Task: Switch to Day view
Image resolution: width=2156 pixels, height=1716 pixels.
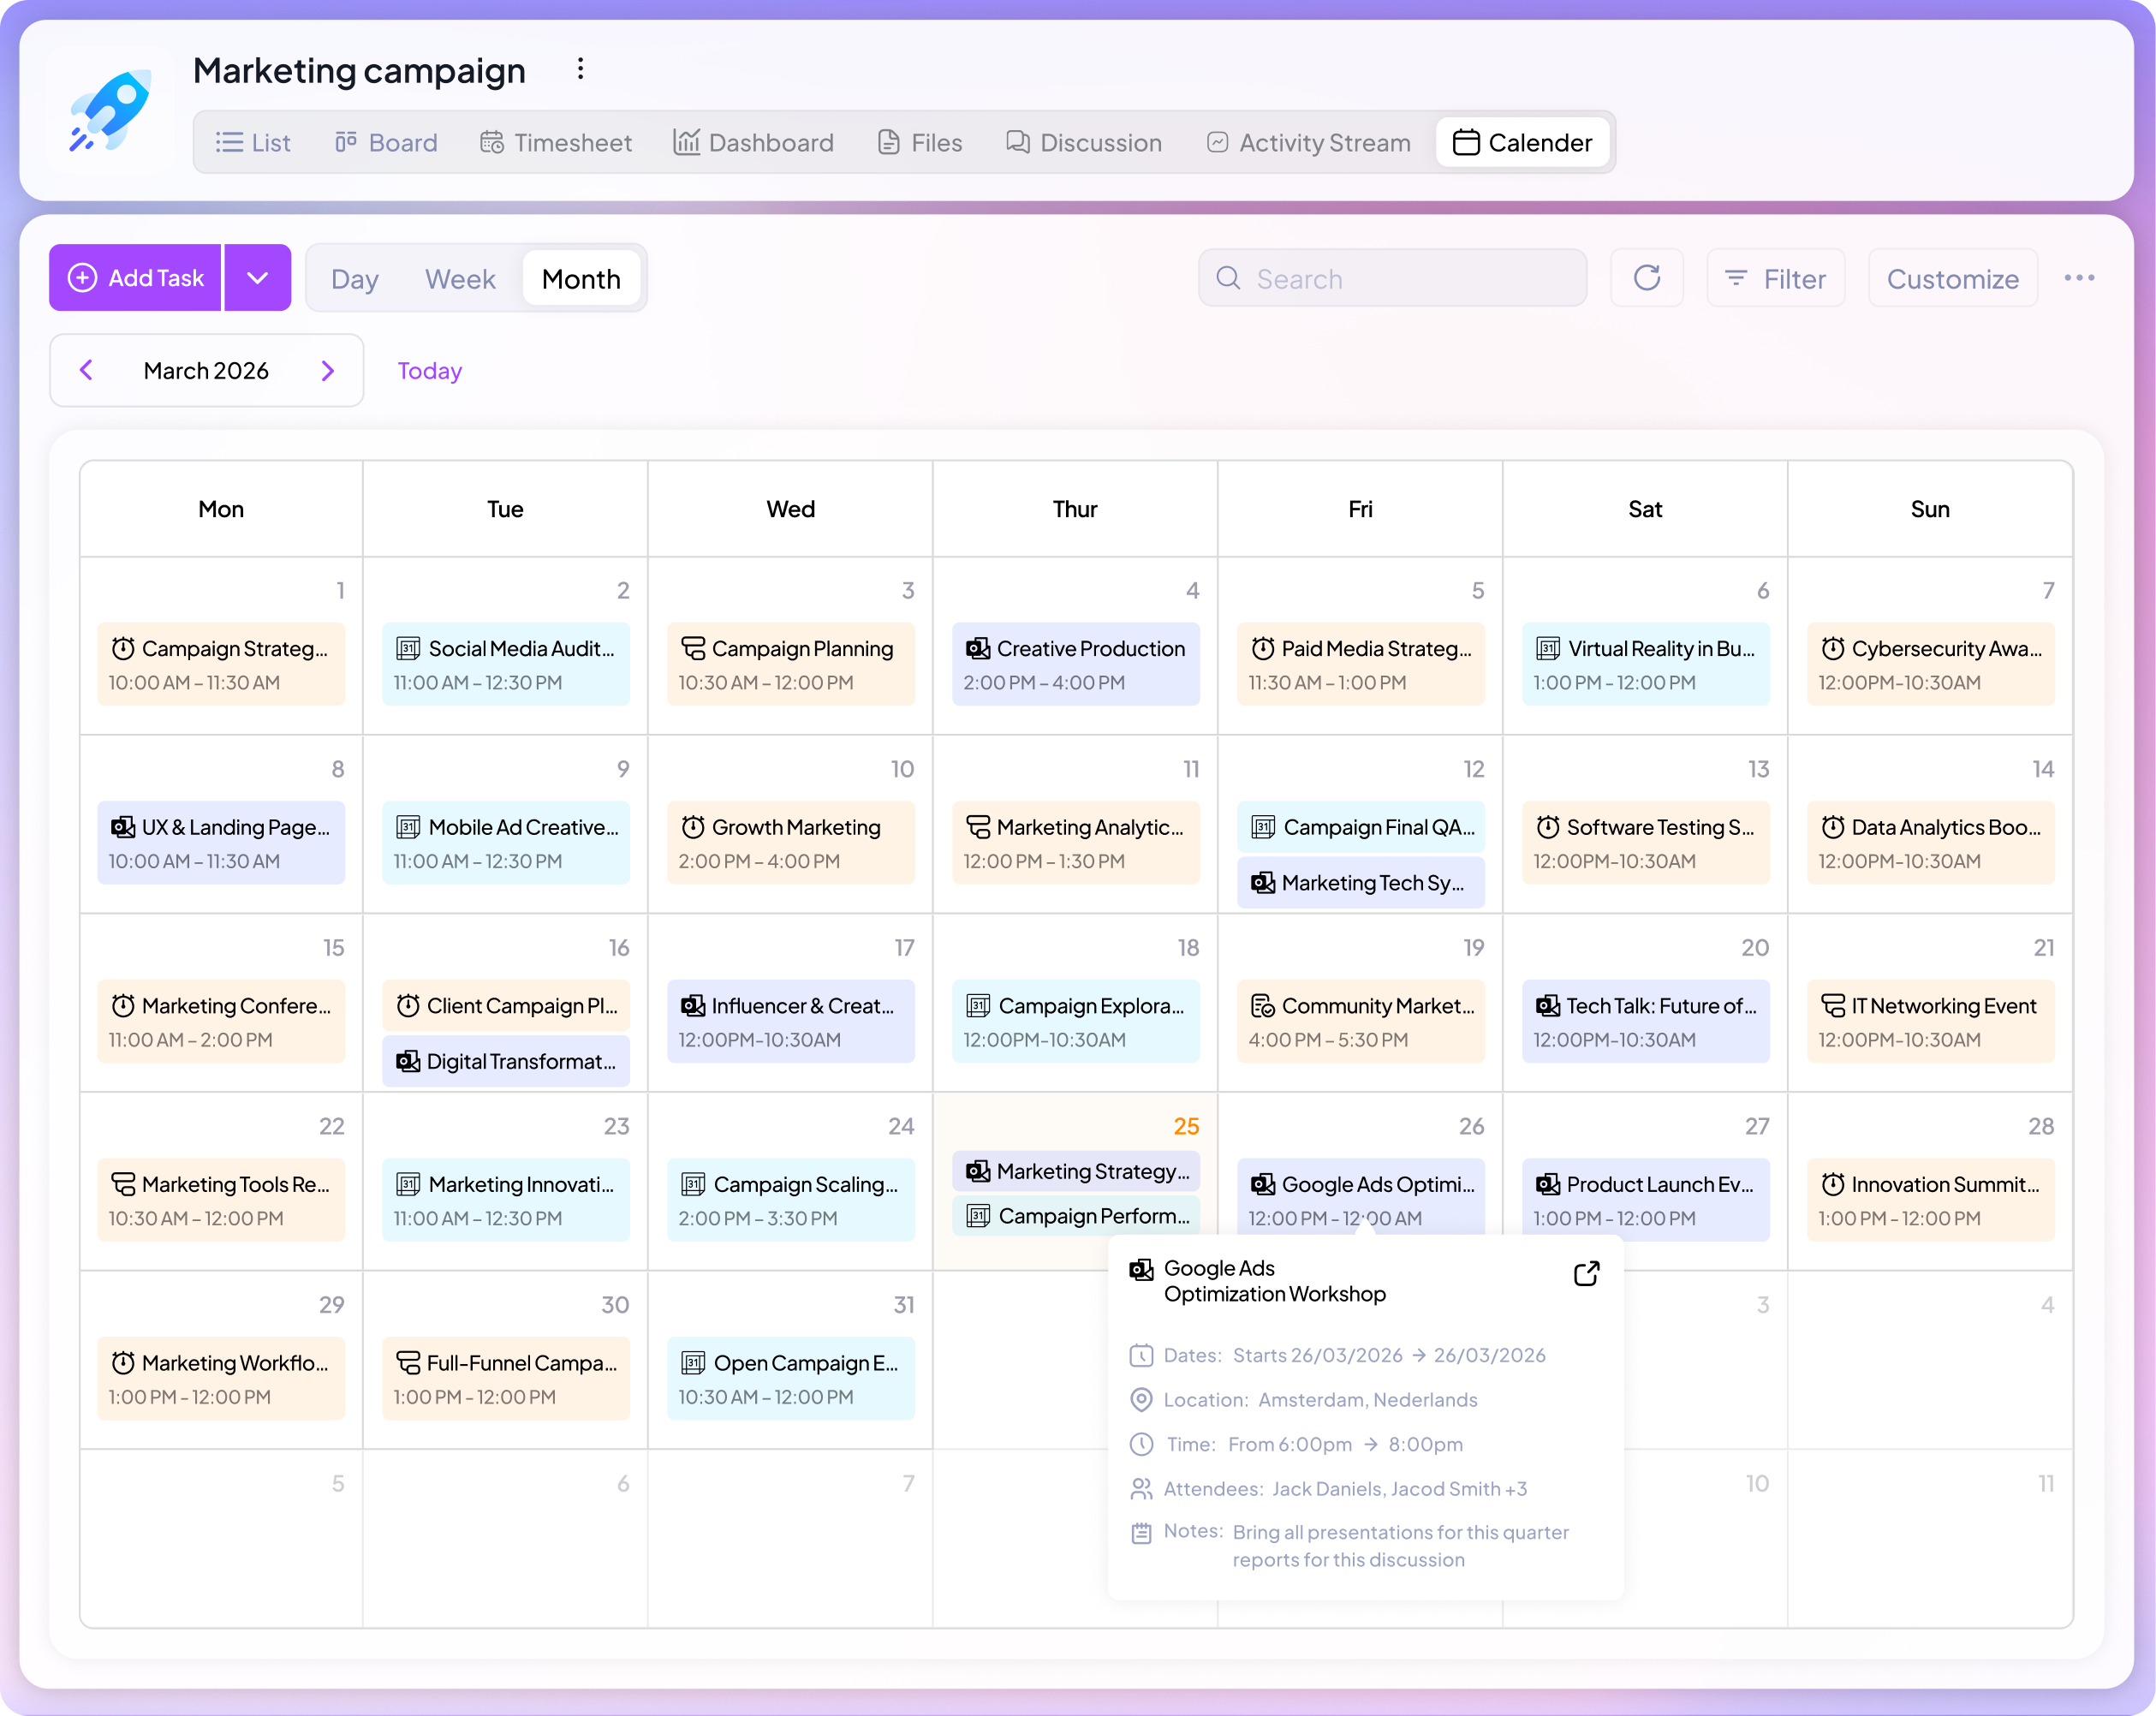Action: (355, 279)
